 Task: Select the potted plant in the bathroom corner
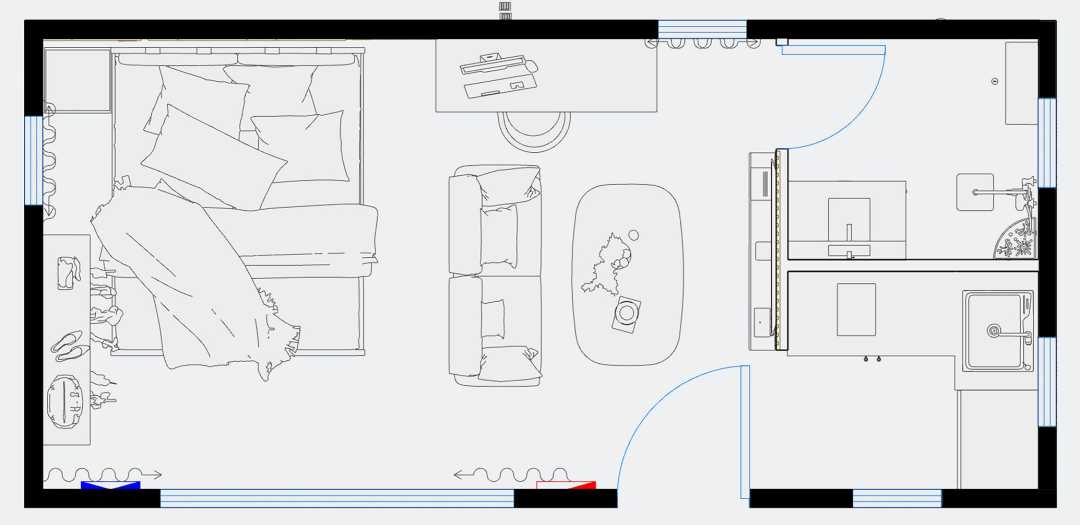pyautogui.click(x=1016, y=240)
